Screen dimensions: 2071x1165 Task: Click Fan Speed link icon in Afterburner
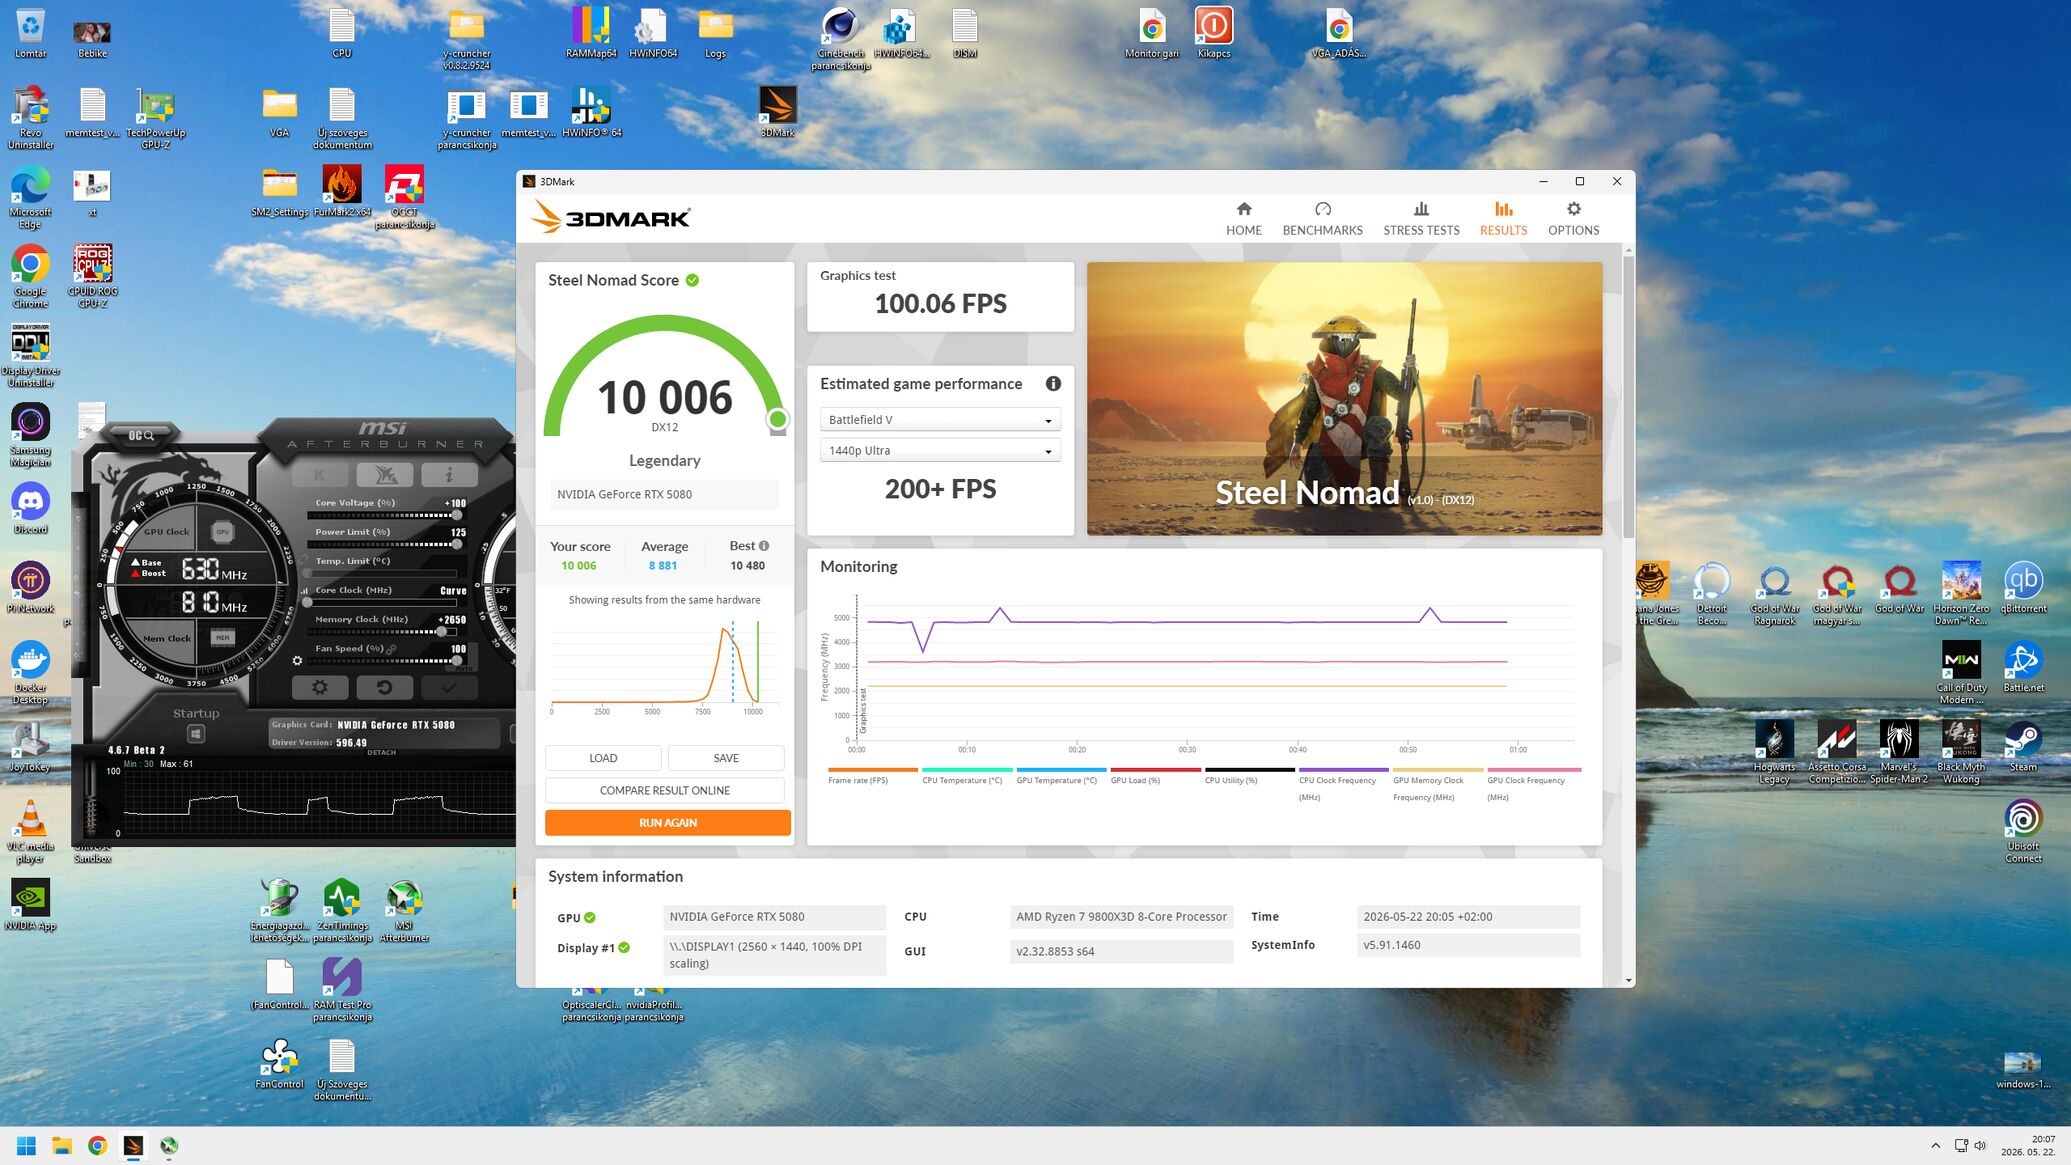coord(392,649)
